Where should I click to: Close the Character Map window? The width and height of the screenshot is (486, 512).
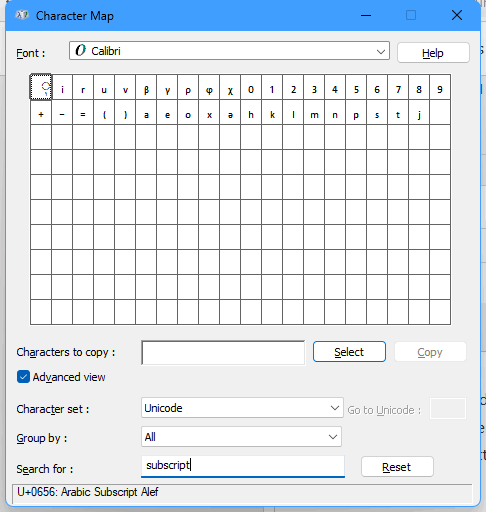tap(457, 15)
